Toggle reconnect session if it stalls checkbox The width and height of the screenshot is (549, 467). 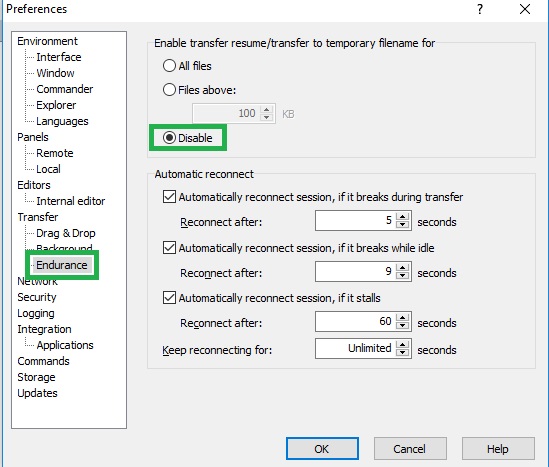point(169,298)
